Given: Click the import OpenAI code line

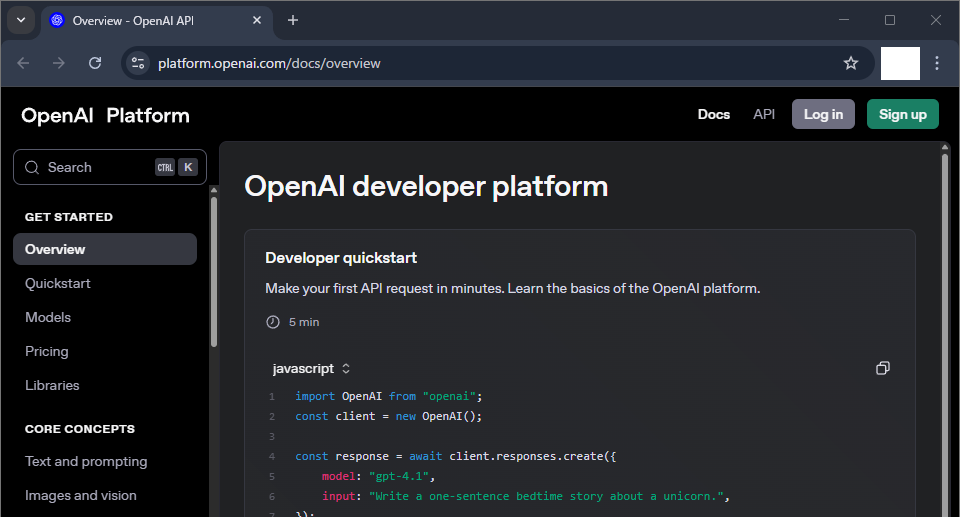Looking at the screenshot, I should tap(389, 396).
